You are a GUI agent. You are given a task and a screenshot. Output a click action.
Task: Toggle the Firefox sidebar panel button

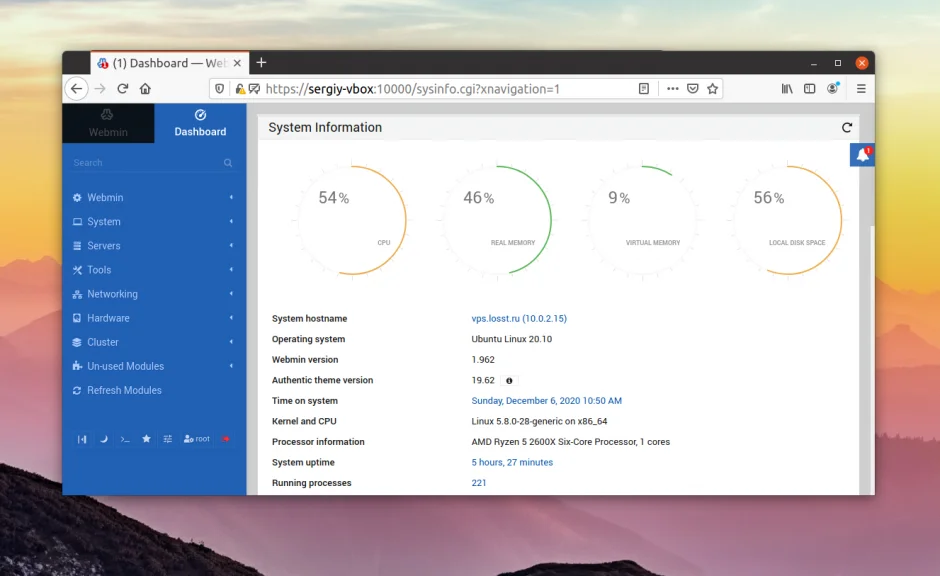[810, 89]
